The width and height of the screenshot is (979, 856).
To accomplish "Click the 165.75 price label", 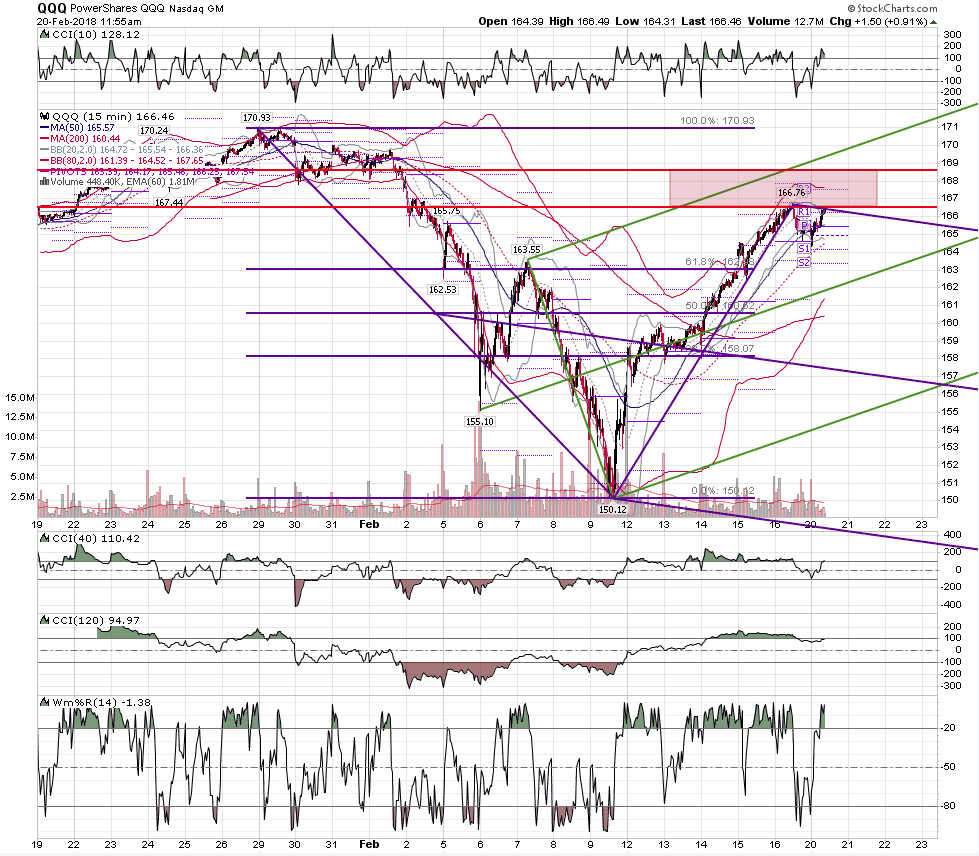I will [446, 211].
